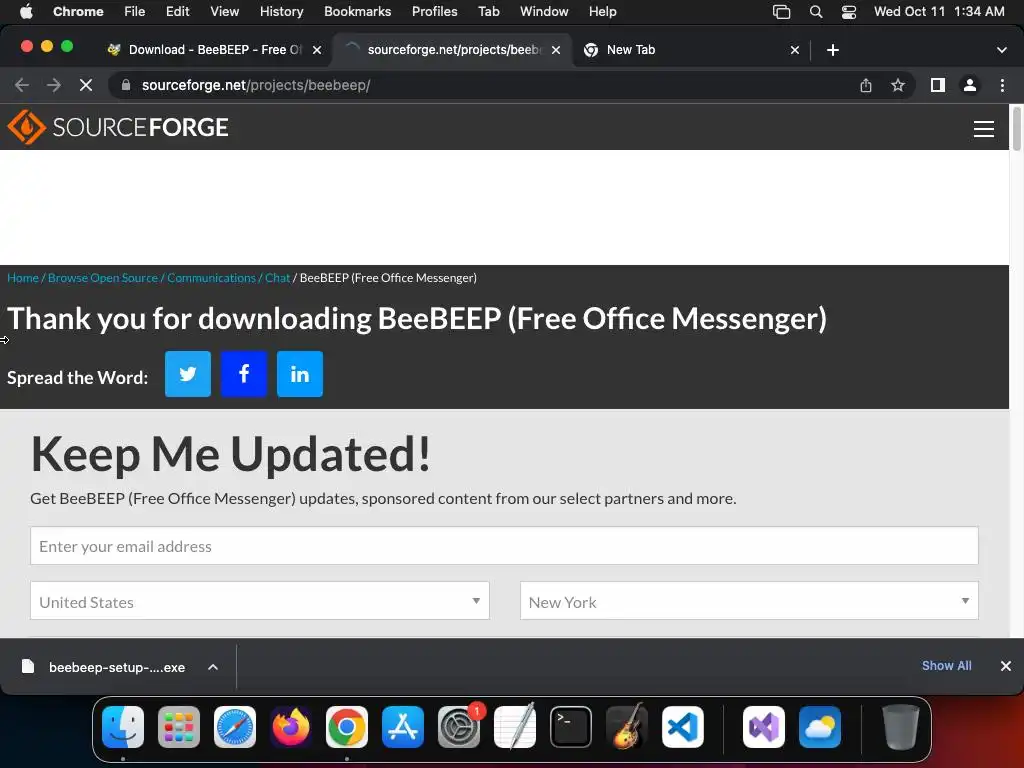Viewport: 1024px width, 768px height.
Task: Click the date and time in menu bar
Action: coord(939,12)
